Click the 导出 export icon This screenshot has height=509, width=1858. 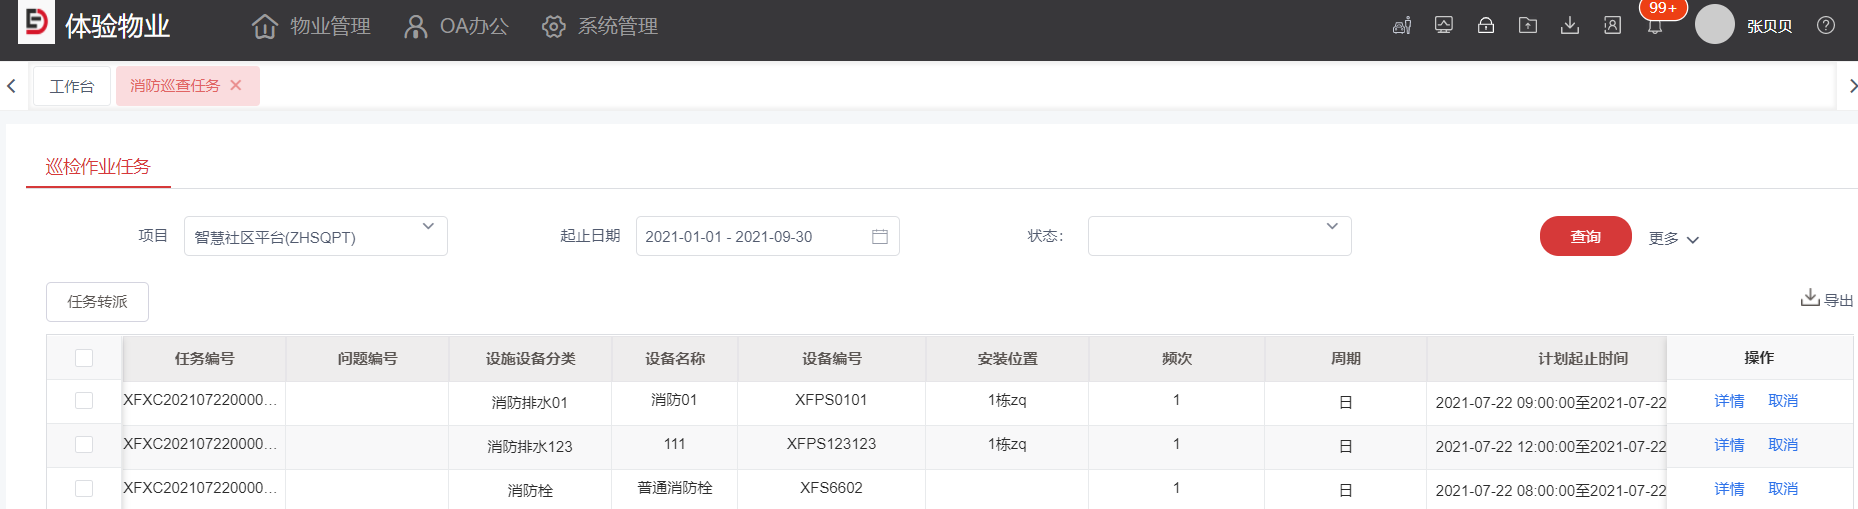[x=1810, y=299]
